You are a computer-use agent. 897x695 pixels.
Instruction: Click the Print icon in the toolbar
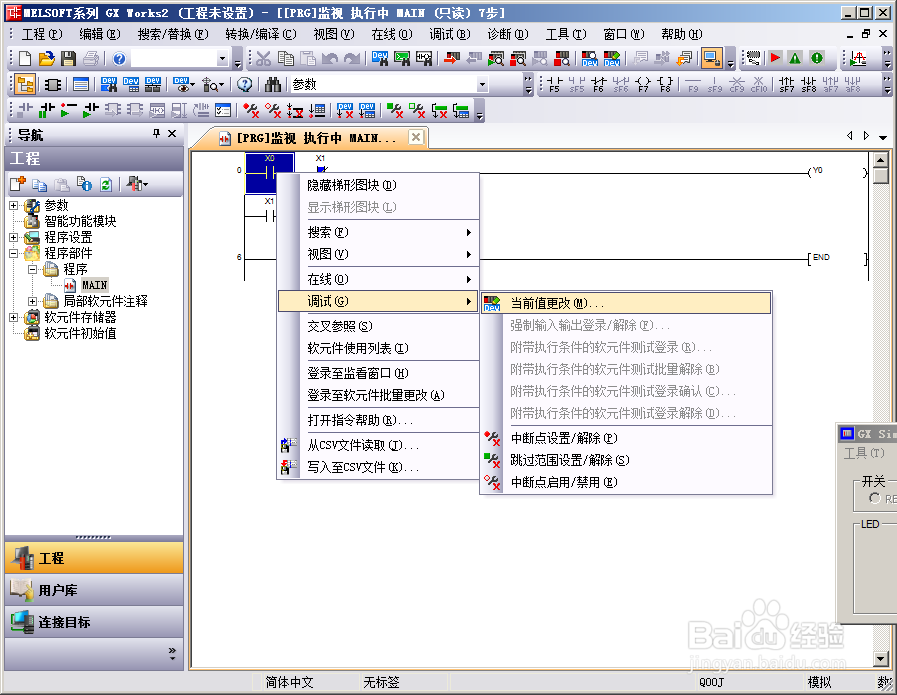pos(90,58)
